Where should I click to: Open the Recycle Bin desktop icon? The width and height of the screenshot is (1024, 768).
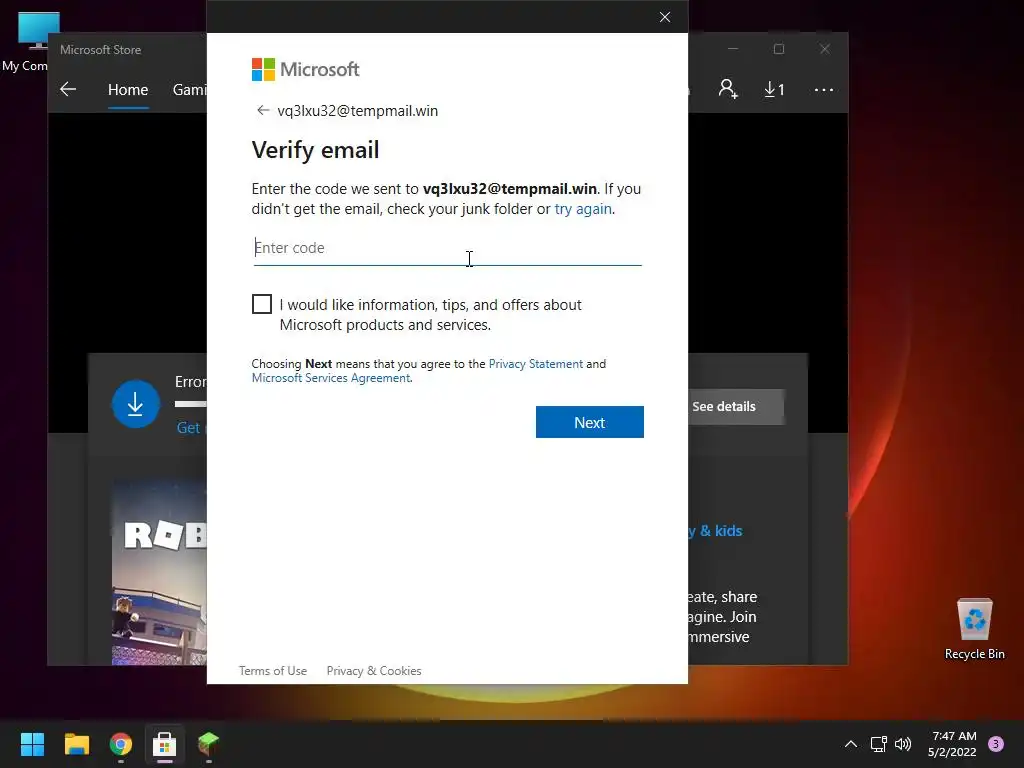point(974,629)
